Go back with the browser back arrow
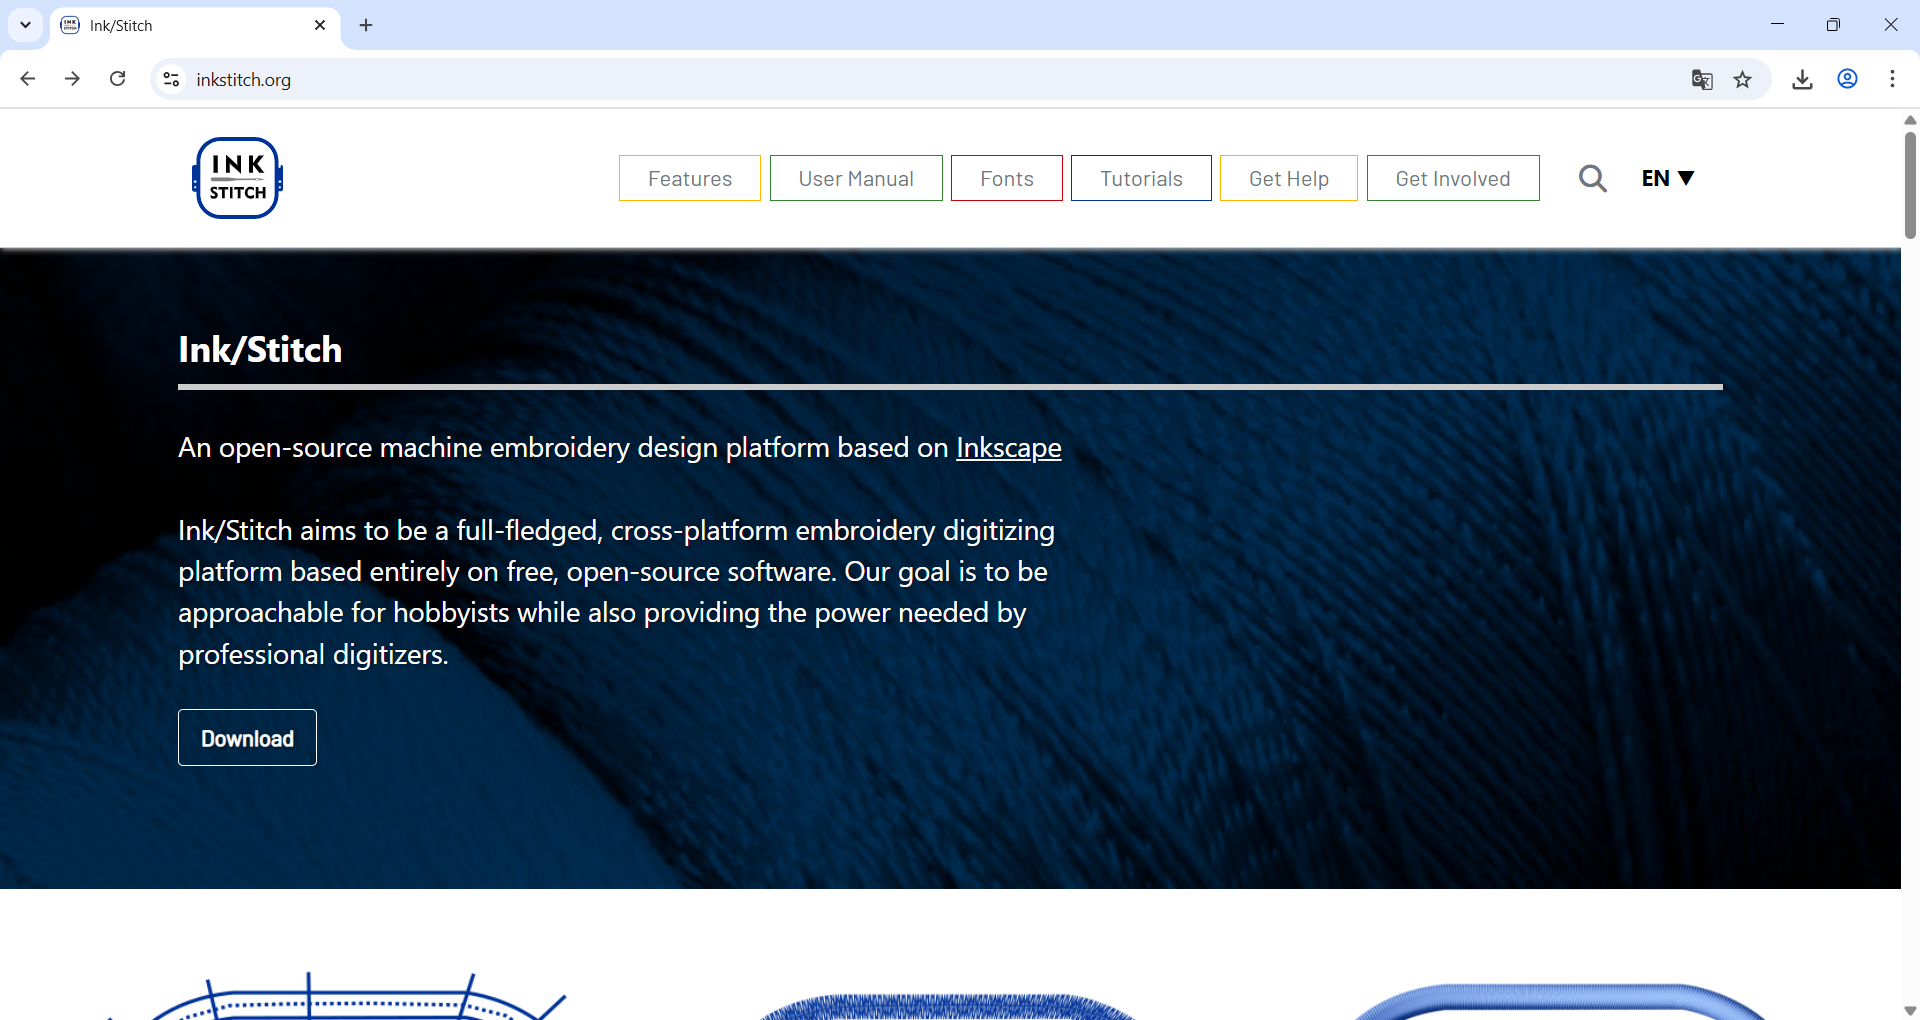Screen dimensions: 1920x1020 (28, 79)
